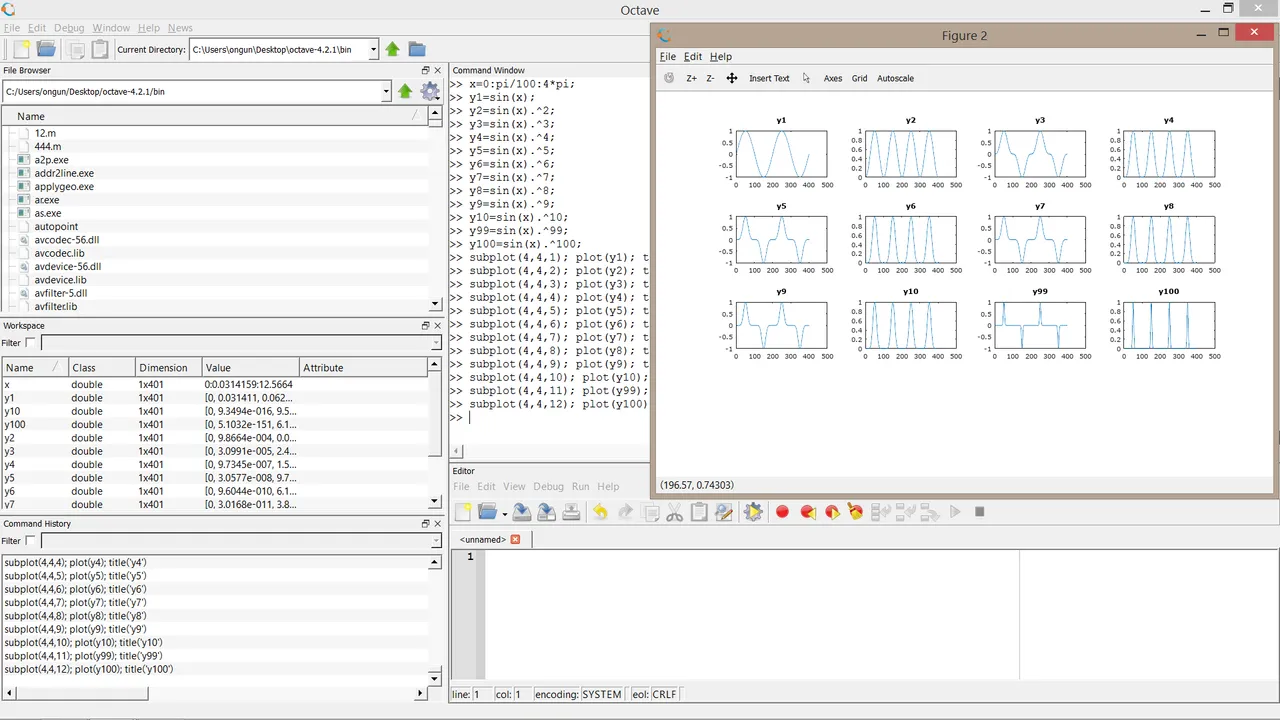The image size is (1280, 720).
Task: Toggle breakpoint with red circle icon
Action: (x=782, y=512)
